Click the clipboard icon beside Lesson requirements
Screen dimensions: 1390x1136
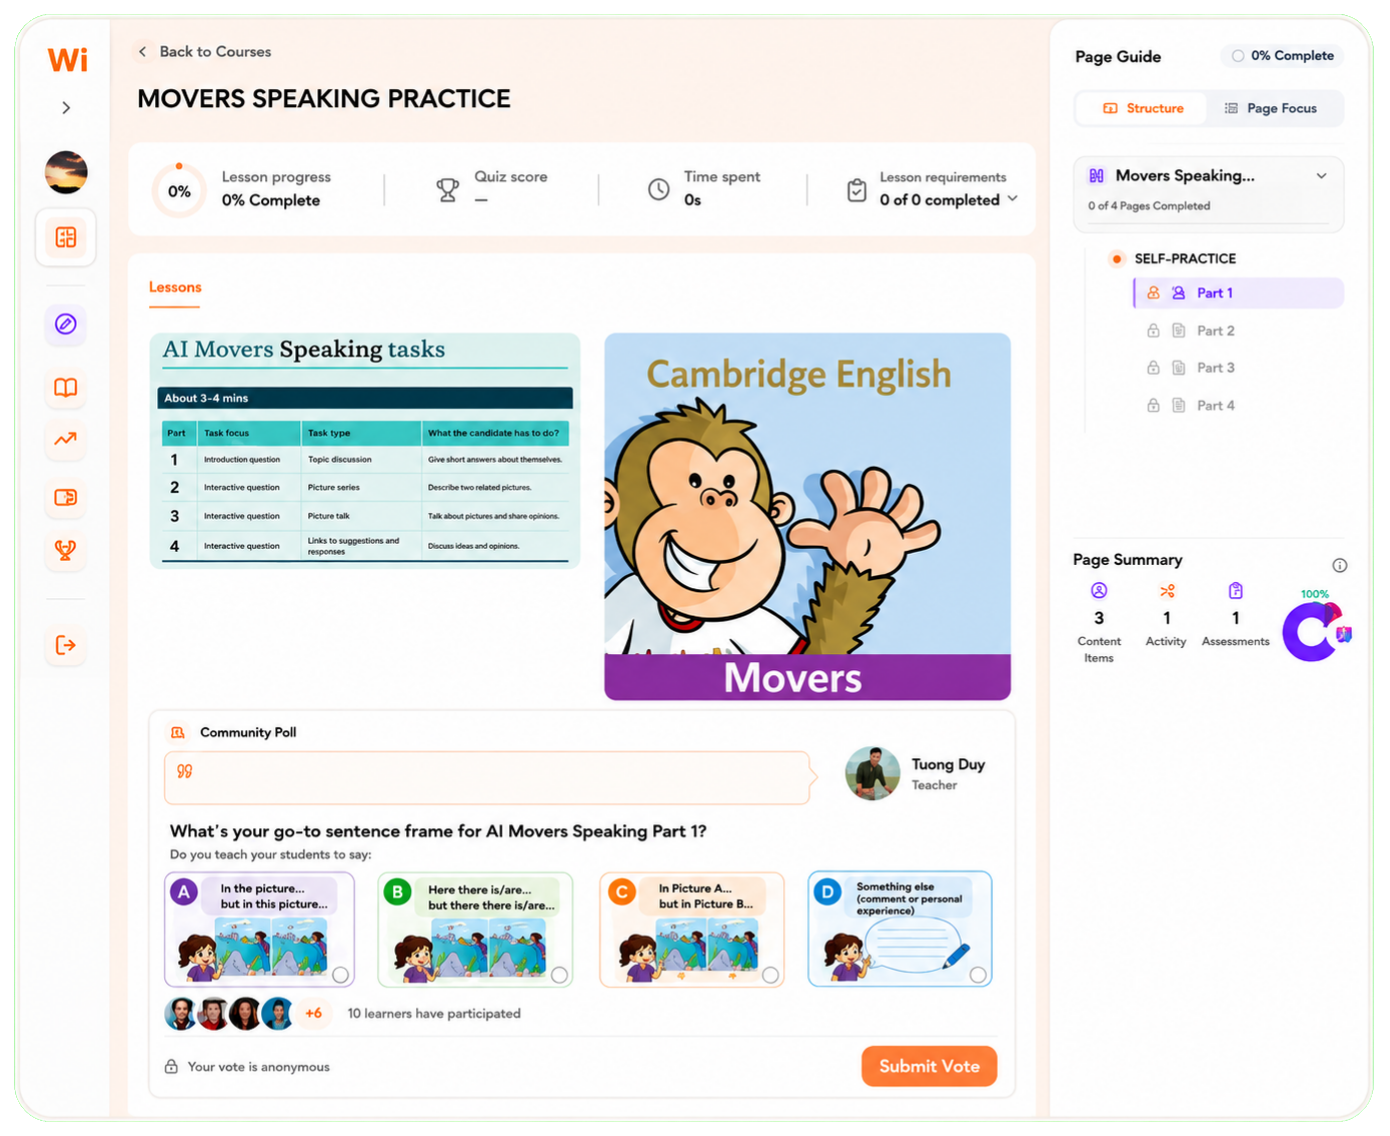tap(857, 190)
